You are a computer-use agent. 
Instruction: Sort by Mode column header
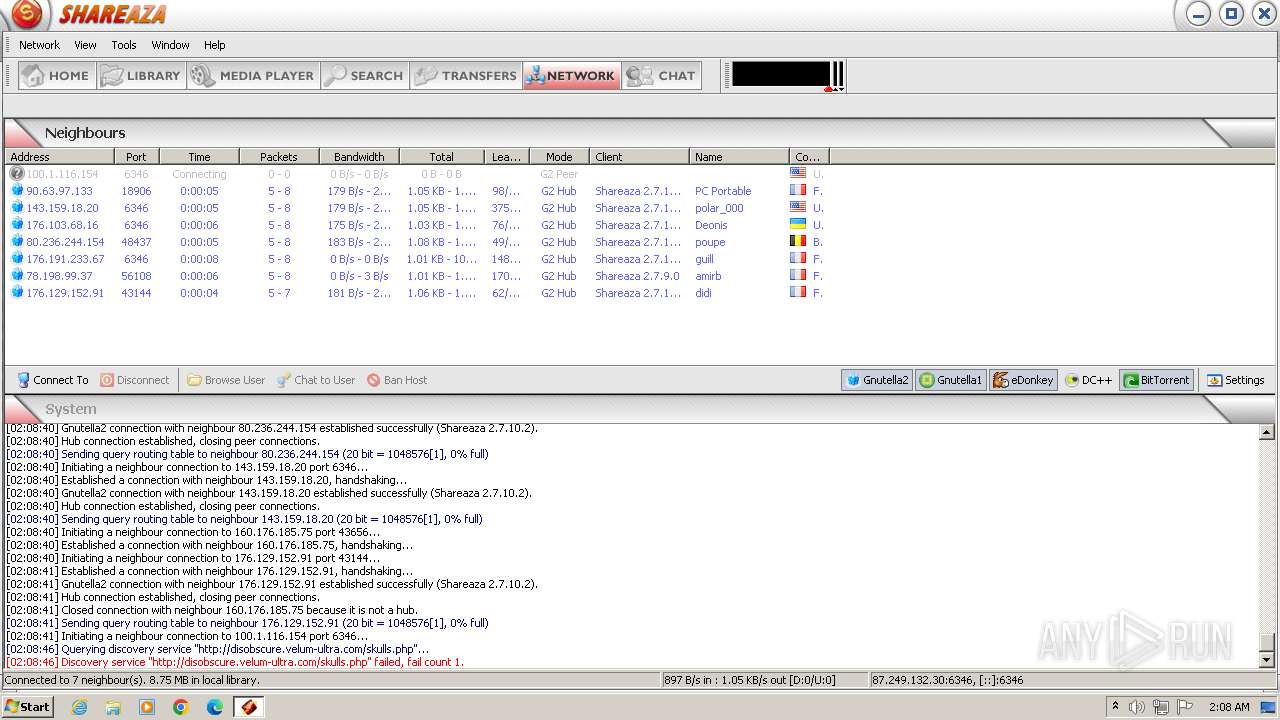pyautogui.click(x=559, y=157)
